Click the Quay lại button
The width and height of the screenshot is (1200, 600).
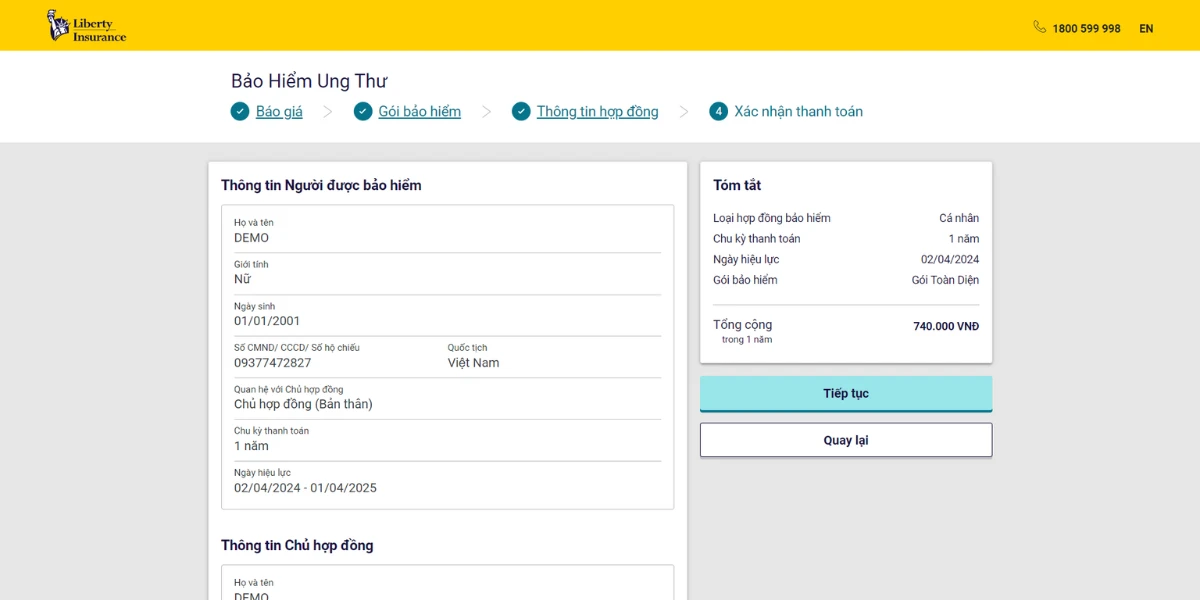(846, 440)
